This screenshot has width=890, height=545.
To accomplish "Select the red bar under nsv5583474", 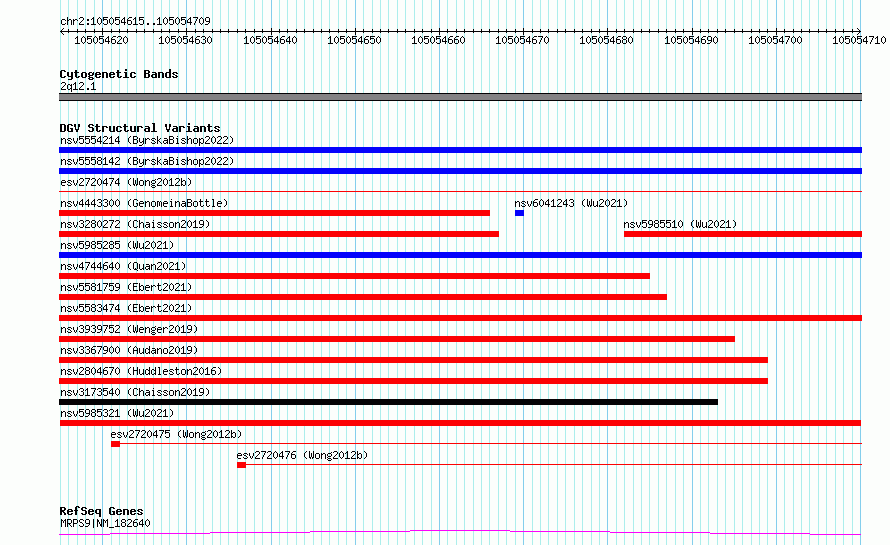I will point(460,318).
